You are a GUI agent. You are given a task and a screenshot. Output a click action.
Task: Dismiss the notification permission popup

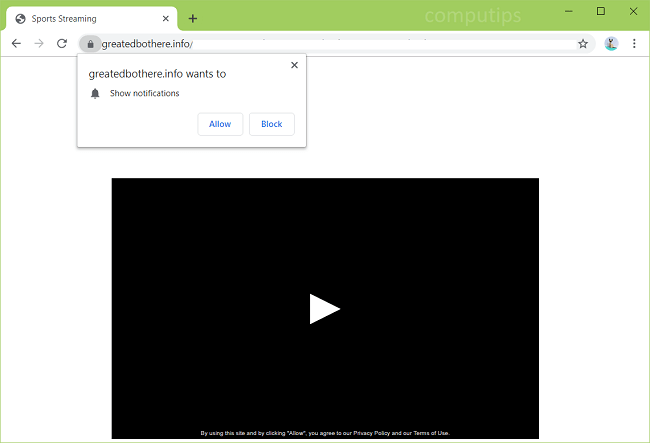pyautogui.click(x=294, y=65)
